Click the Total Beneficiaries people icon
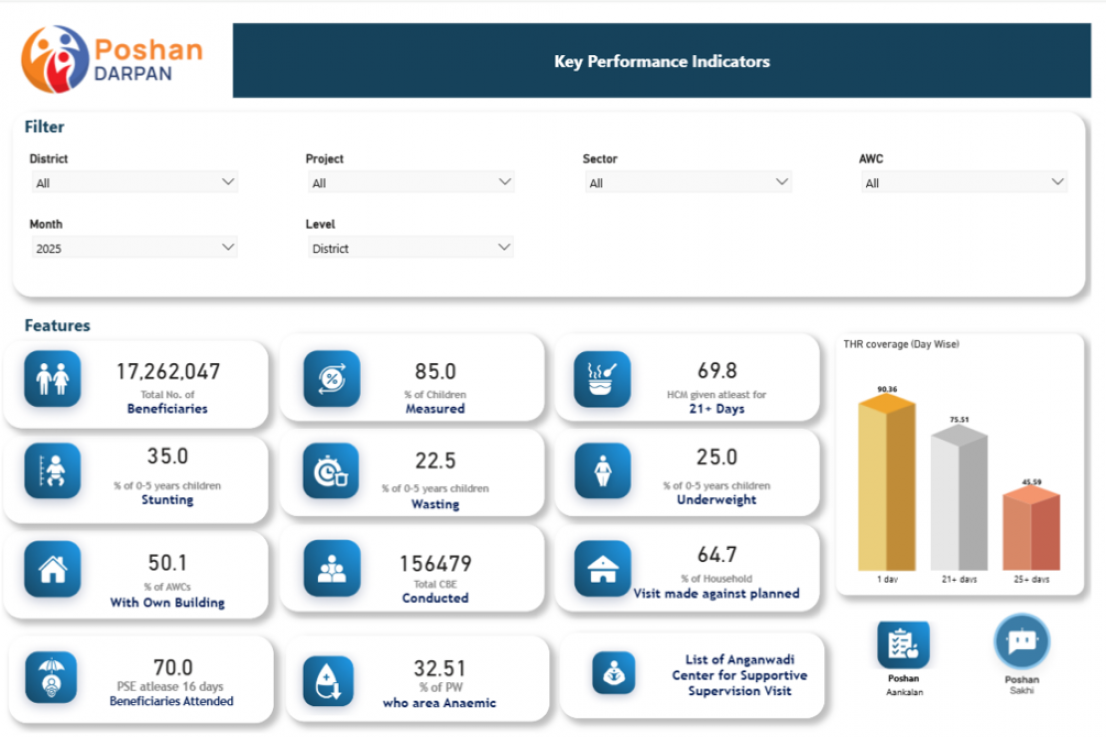The image size is (1106, 737). pyautogui.click(x=53, y=379)
